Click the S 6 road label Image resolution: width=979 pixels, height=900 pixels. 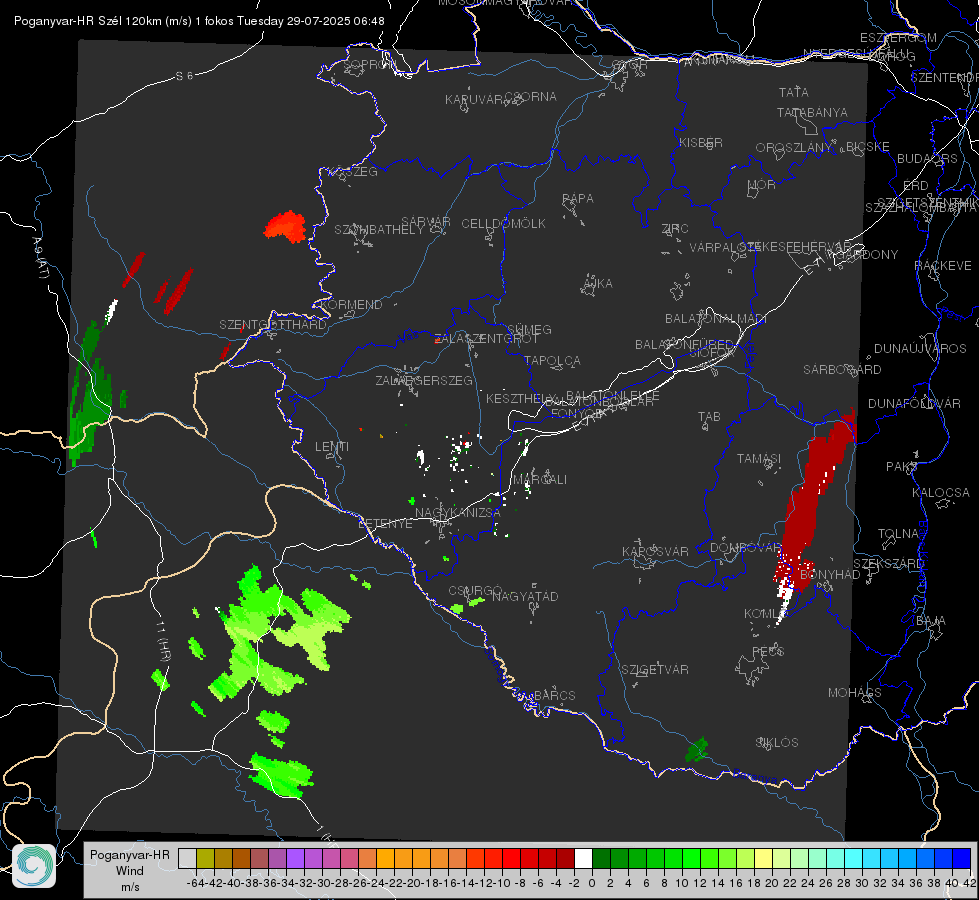pyautogui.click(x=185, y=76)
